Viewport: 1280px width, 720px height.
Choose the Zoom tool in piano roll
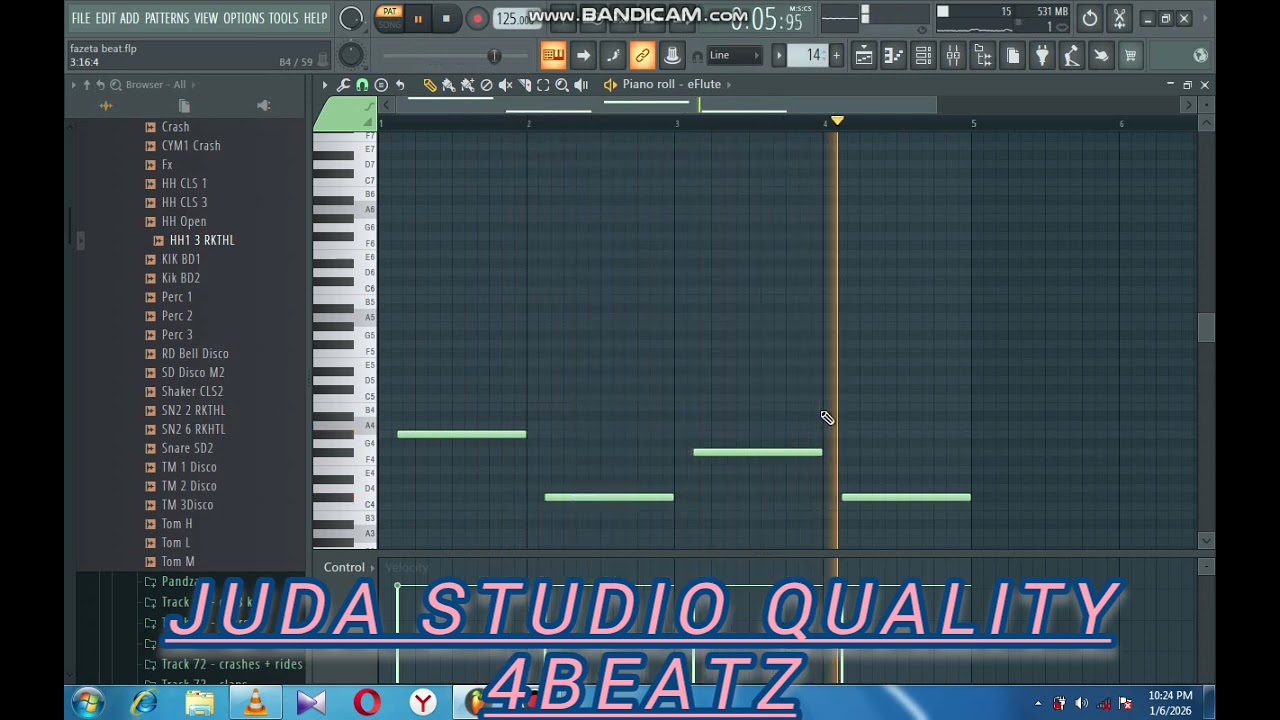click(x=562, y=85)
